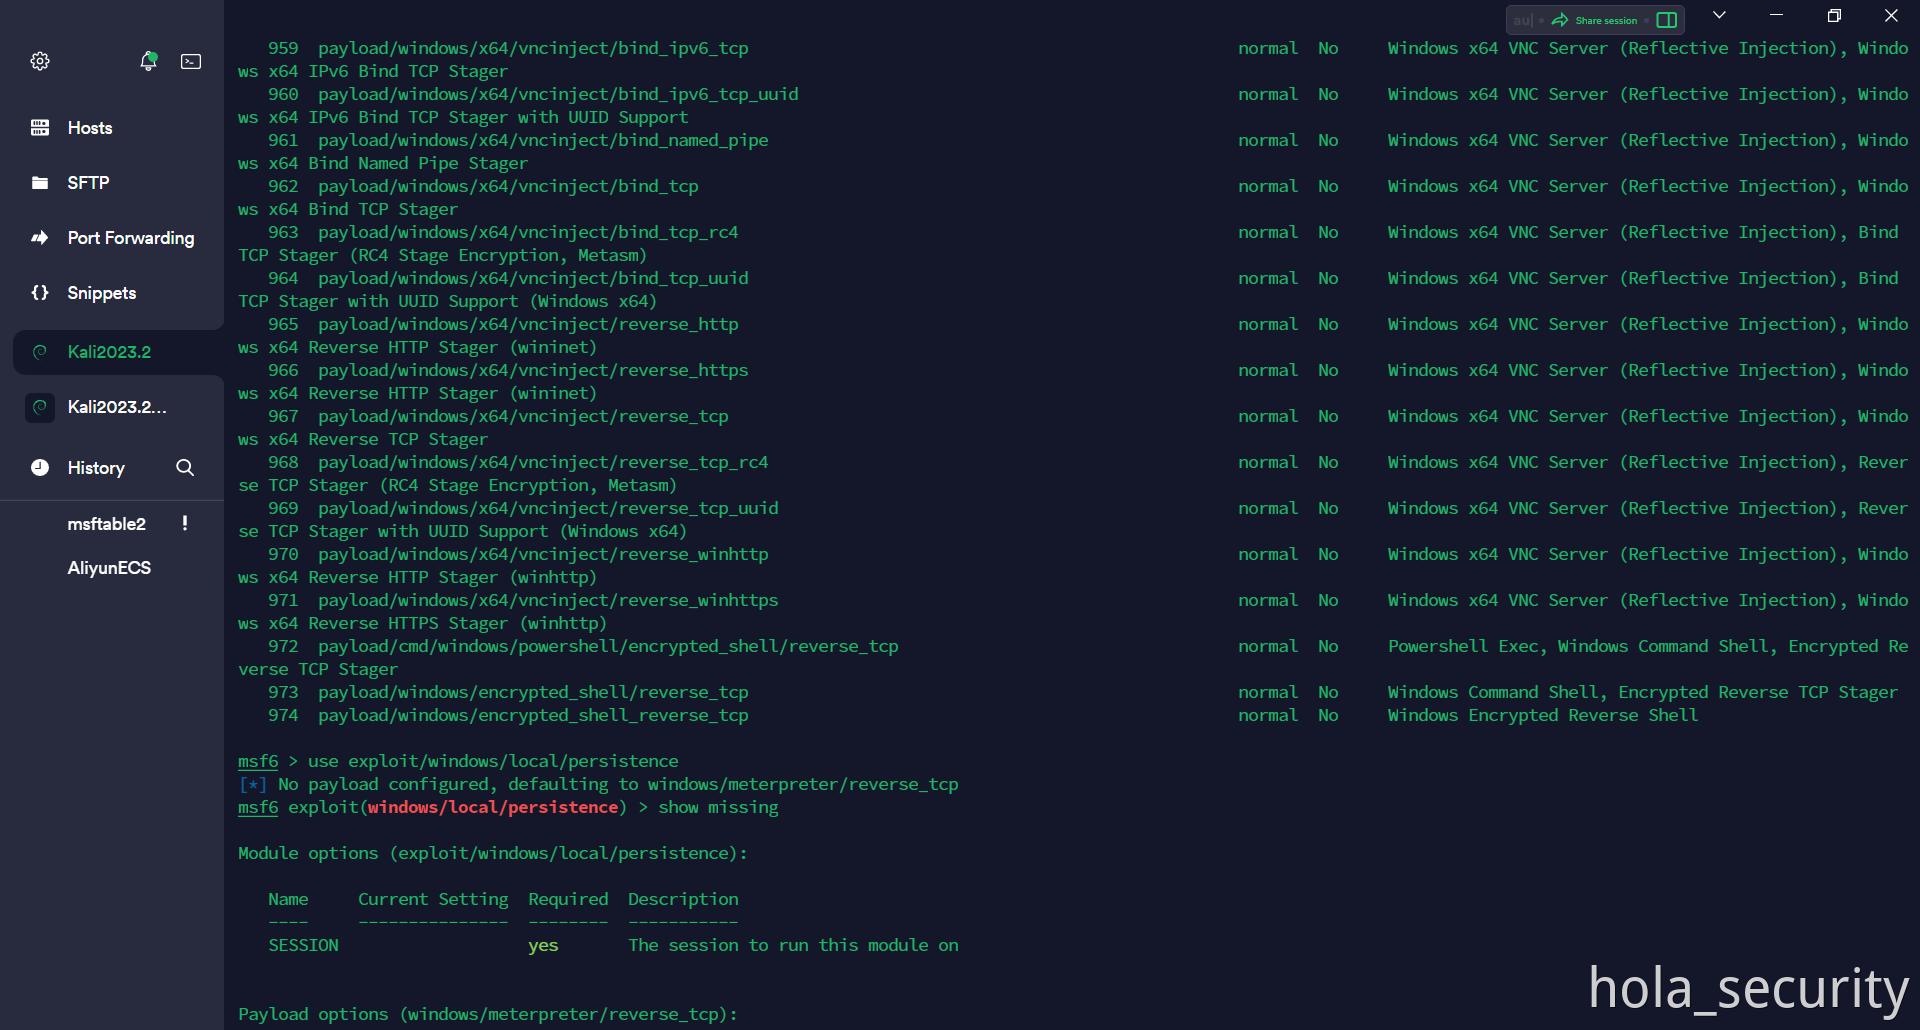
Task: Toggle the split view panel icon
Action: tap(1666, 20)
